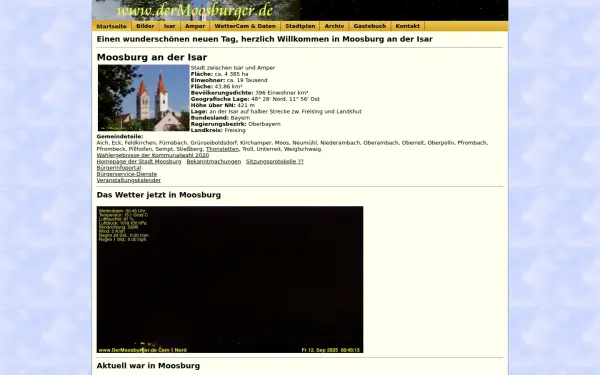The width and height of the screenshot is (600, 375).
Task: Open the Sitzungsprotokolle link
Action: click(x=275, y=161)
